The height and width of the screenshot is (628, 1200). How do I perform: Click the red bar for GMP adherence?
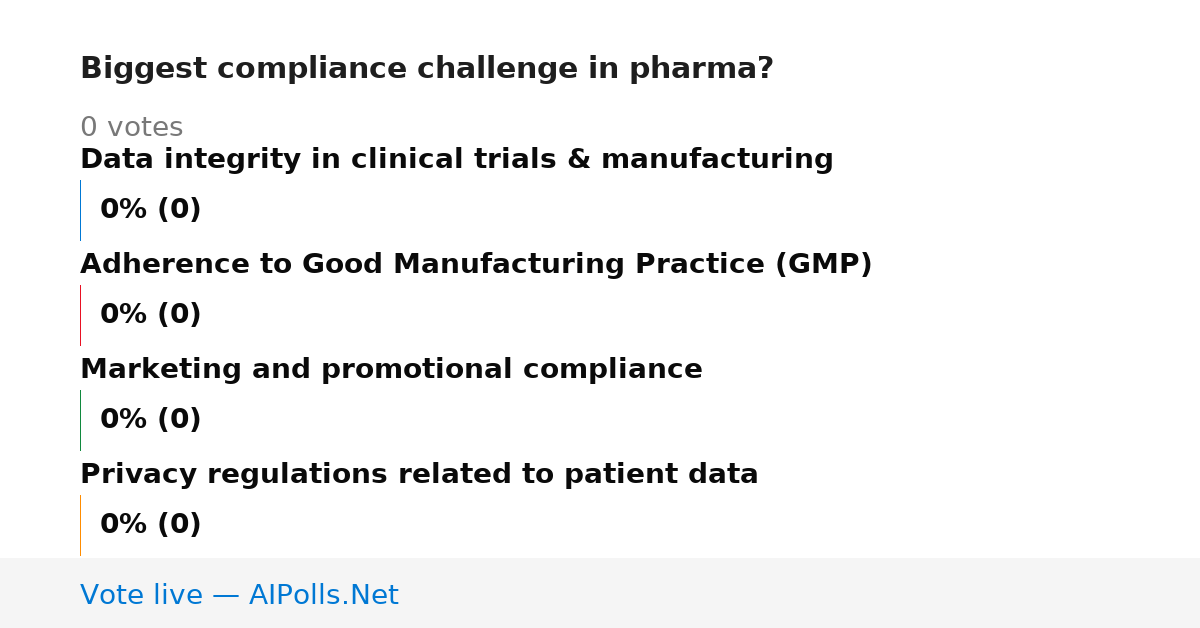click(x=80, y=315)
